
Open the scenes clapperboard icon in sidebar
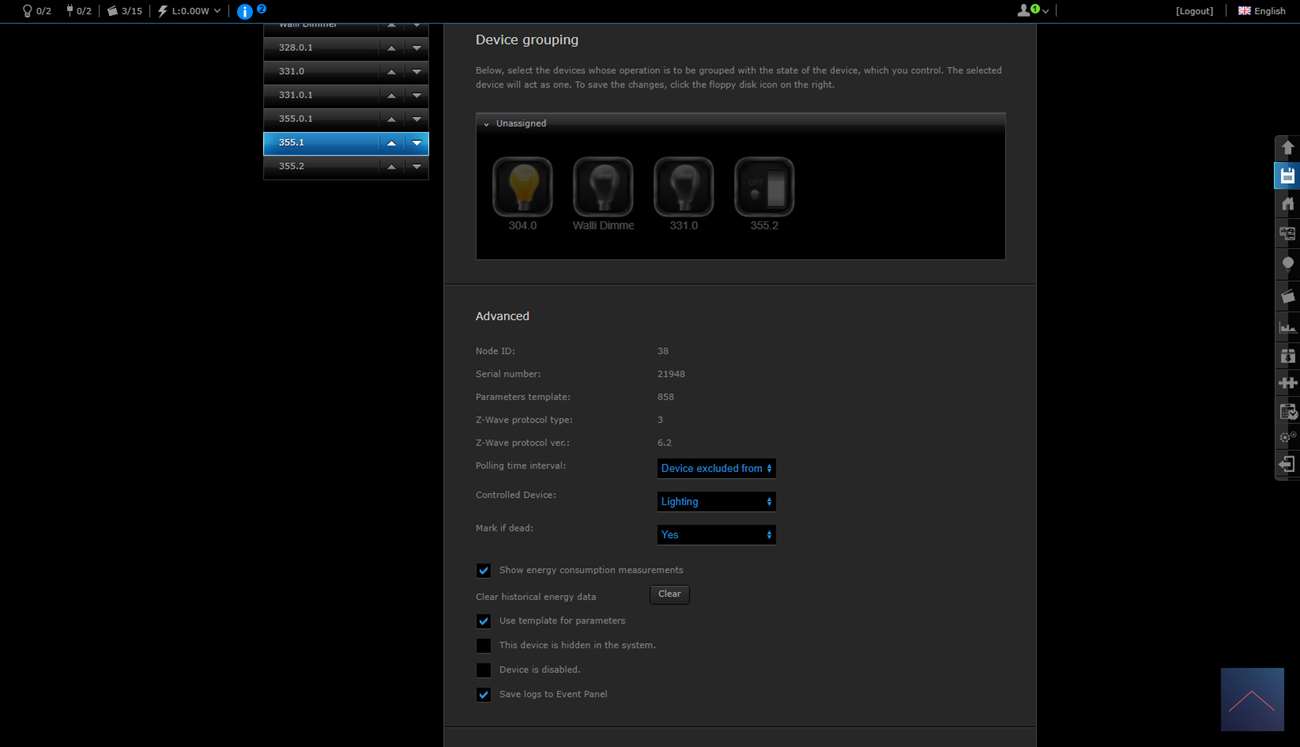(x=1287, y=297)
